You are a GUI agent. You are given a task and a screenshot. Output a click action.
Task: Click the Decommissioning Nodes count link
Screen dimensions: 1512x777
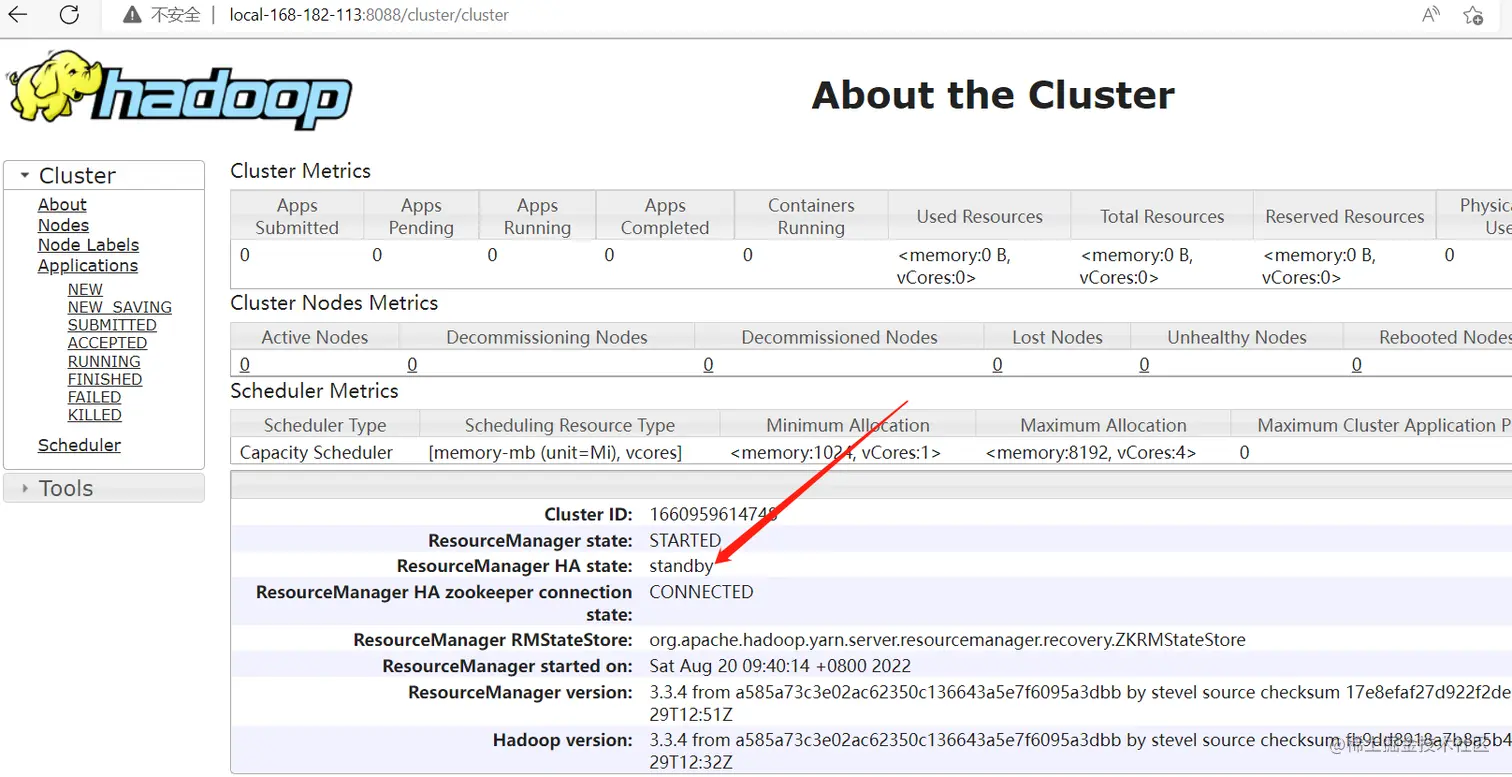[x=412, y=365]
